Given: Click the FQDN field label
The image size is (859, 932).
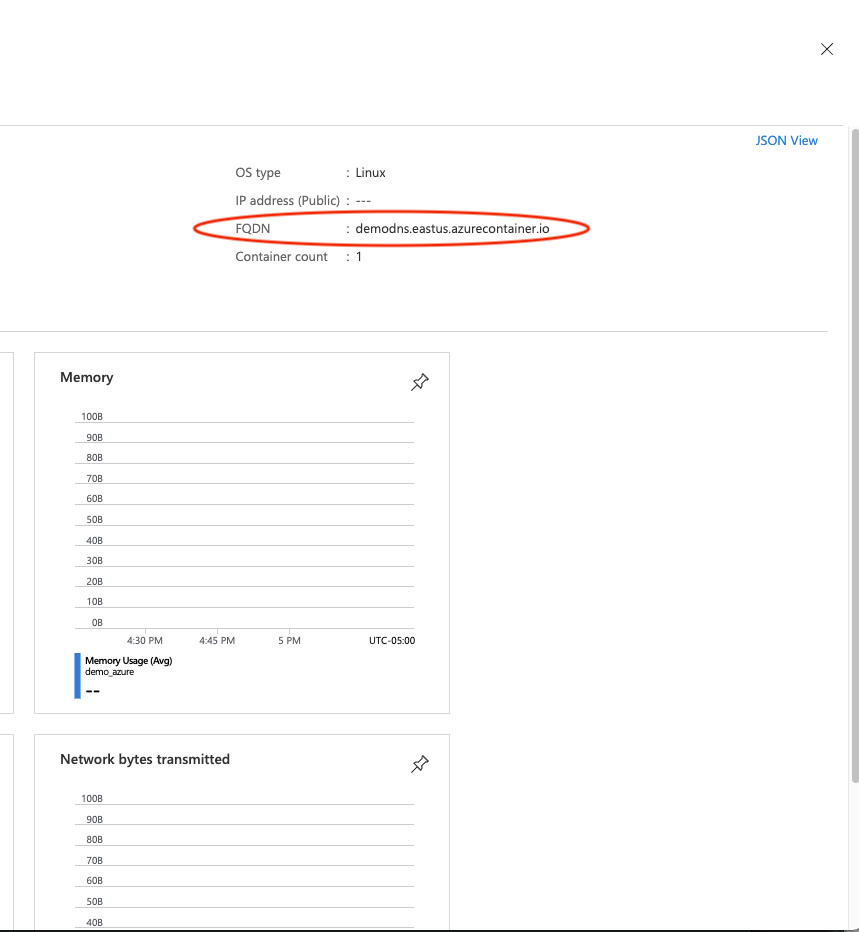Looking at the screenshot, I should click(x=253, y=229).
